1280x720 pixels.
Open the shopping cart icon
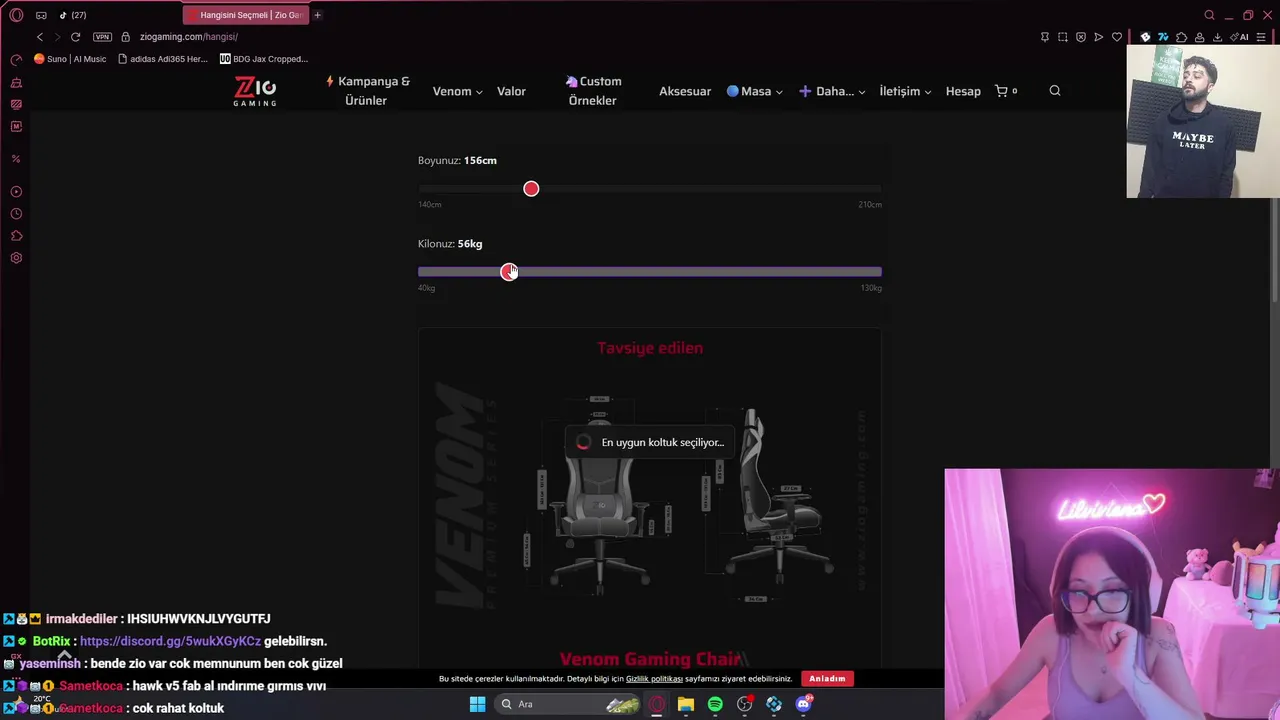1006,91
